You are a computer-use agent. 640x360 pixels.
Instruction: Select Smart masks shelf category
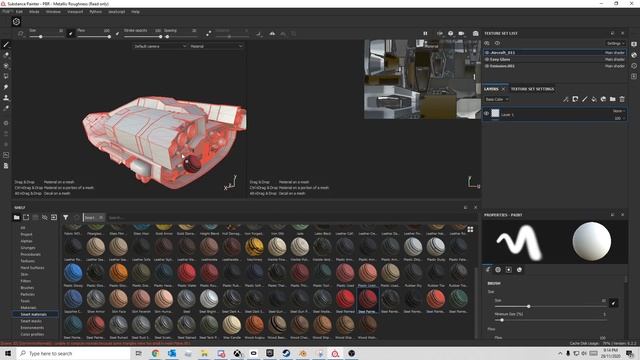[31, 321]
